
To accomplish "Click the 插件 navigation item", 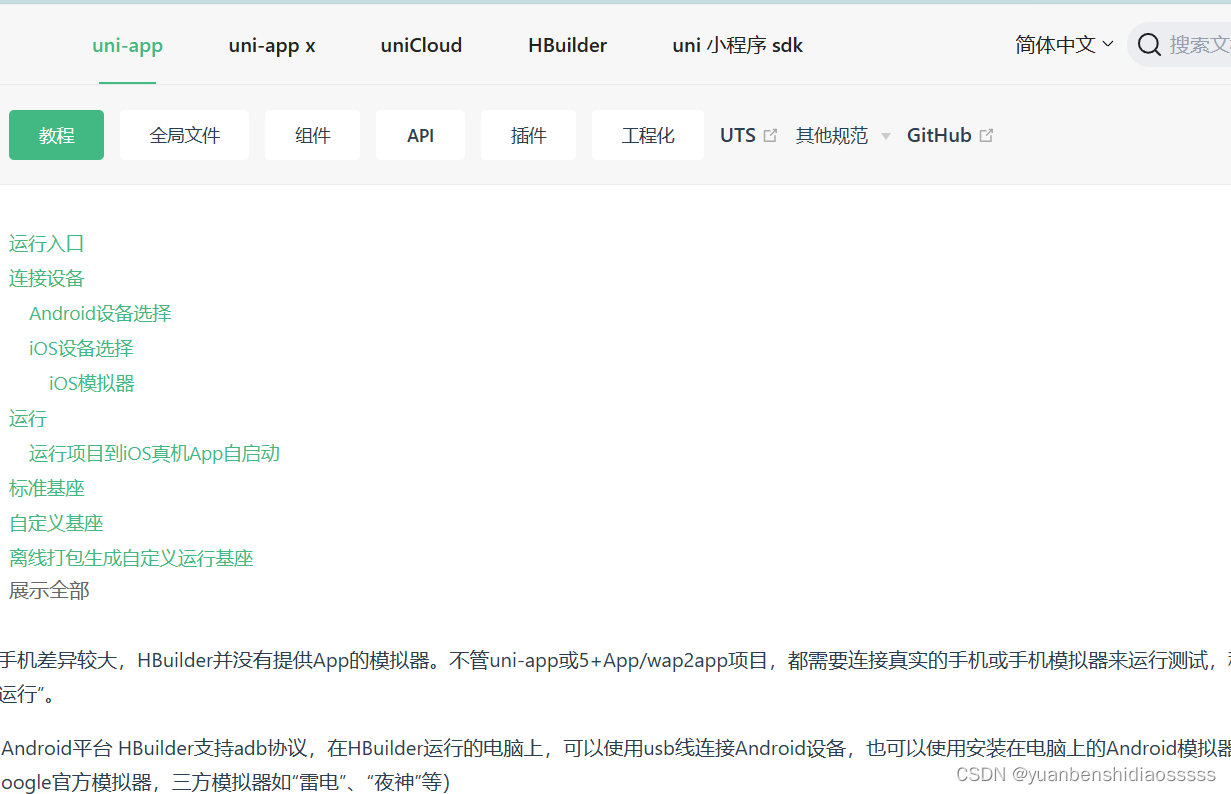I will coord(528,134).
